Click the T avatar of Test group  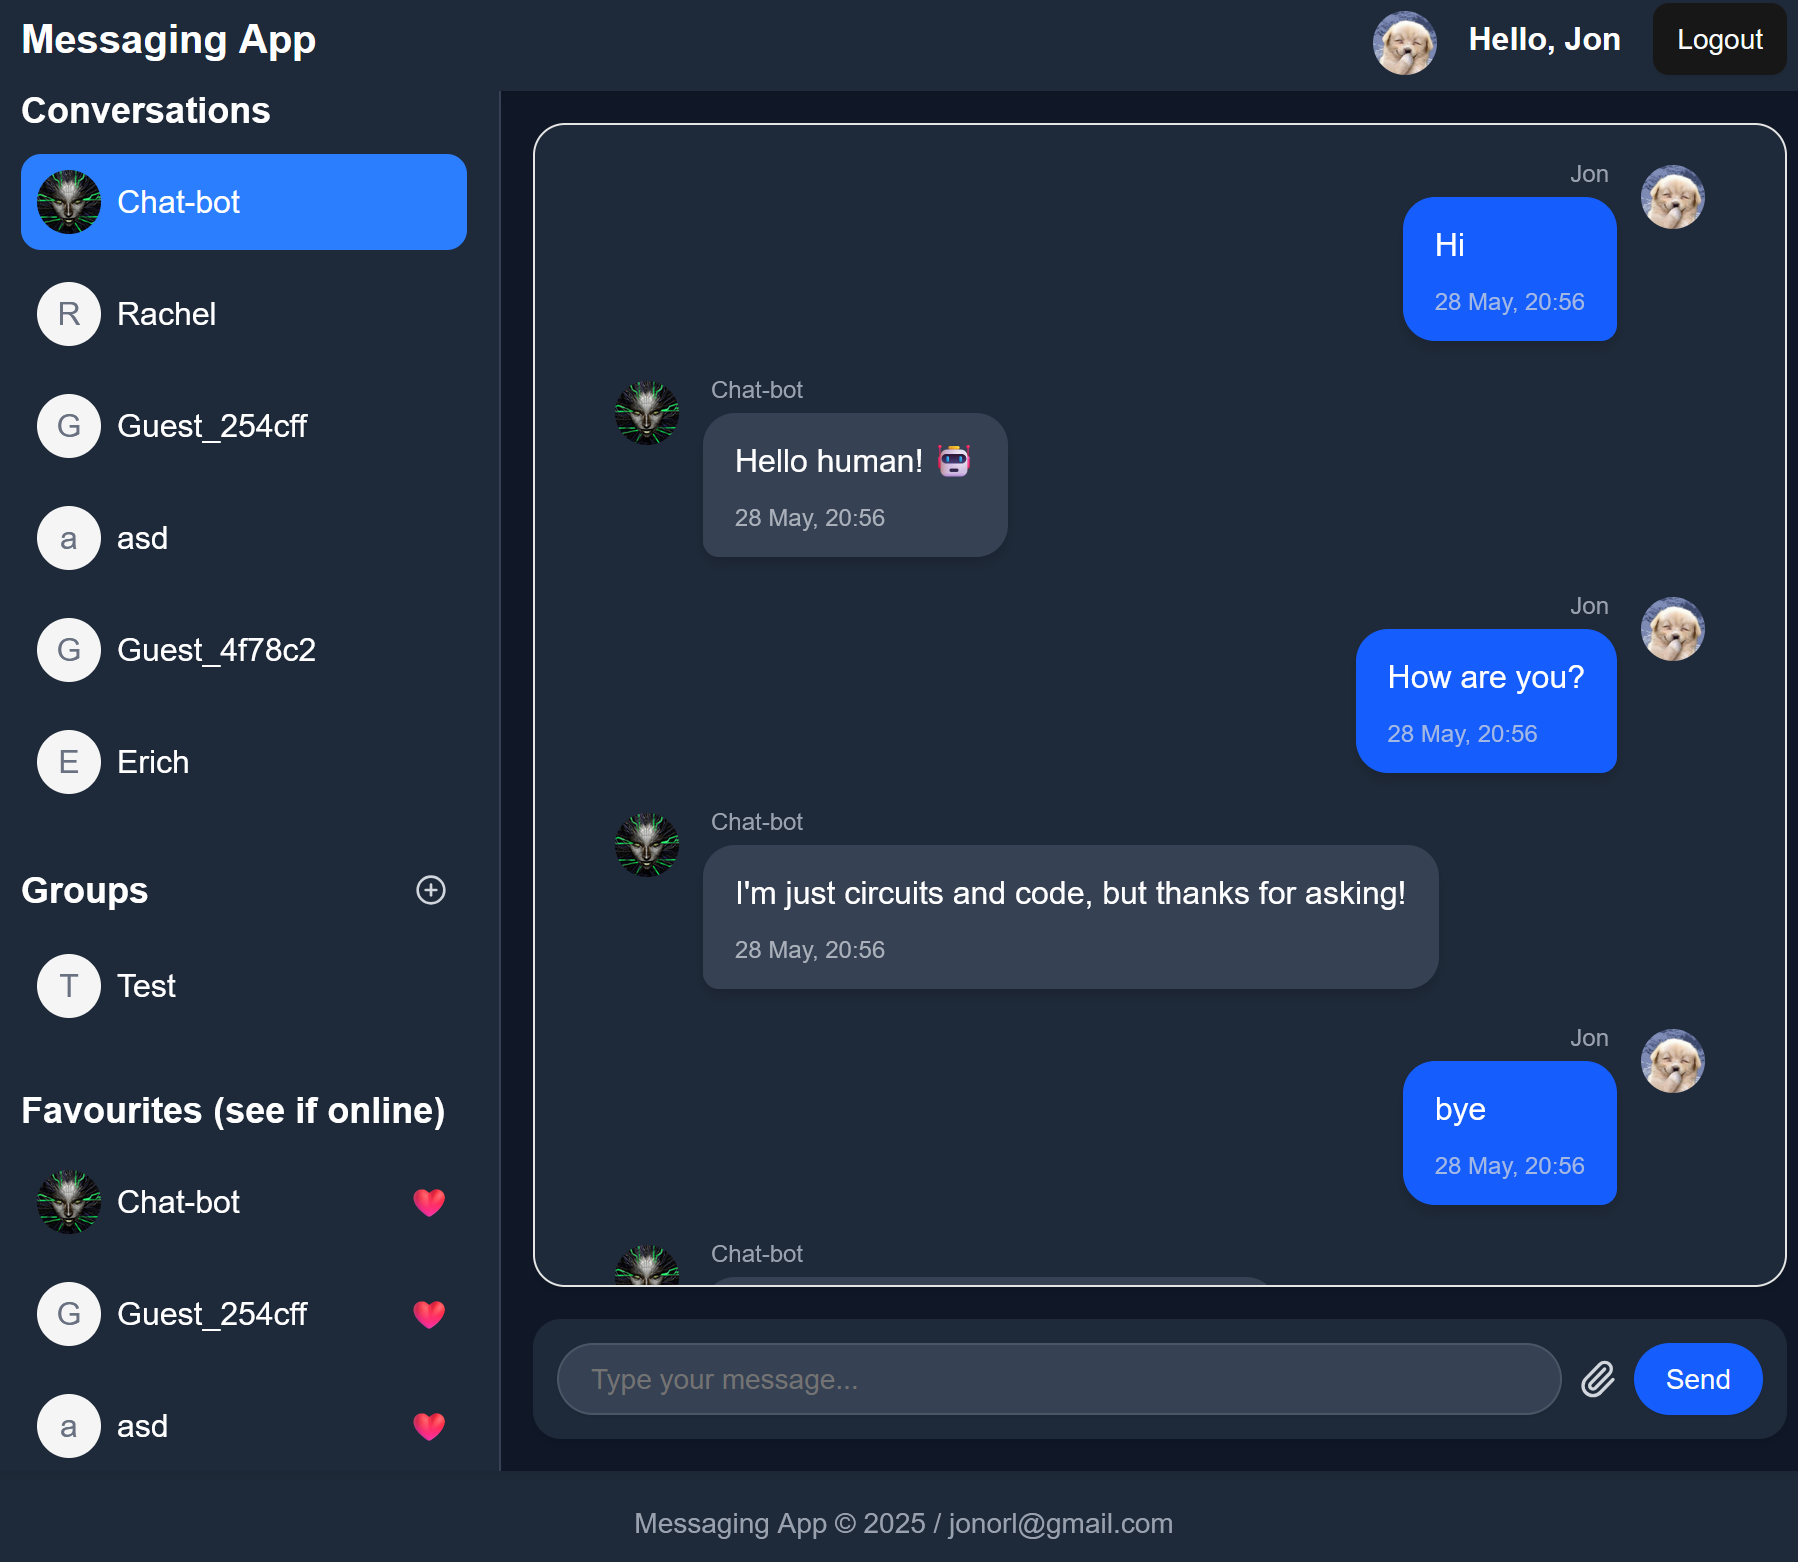coord(69,986)
